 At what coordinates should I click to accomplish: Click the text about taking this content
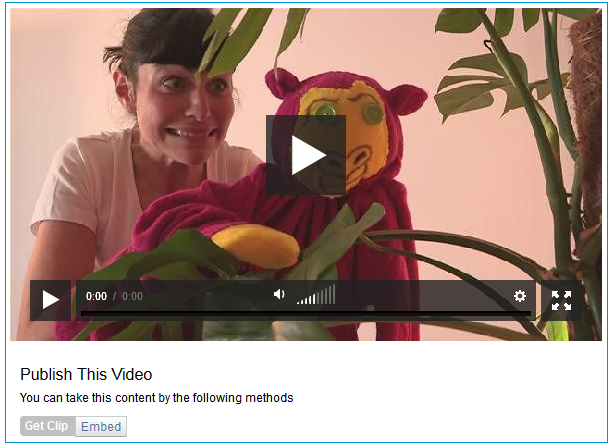click(x=156, y=398)
